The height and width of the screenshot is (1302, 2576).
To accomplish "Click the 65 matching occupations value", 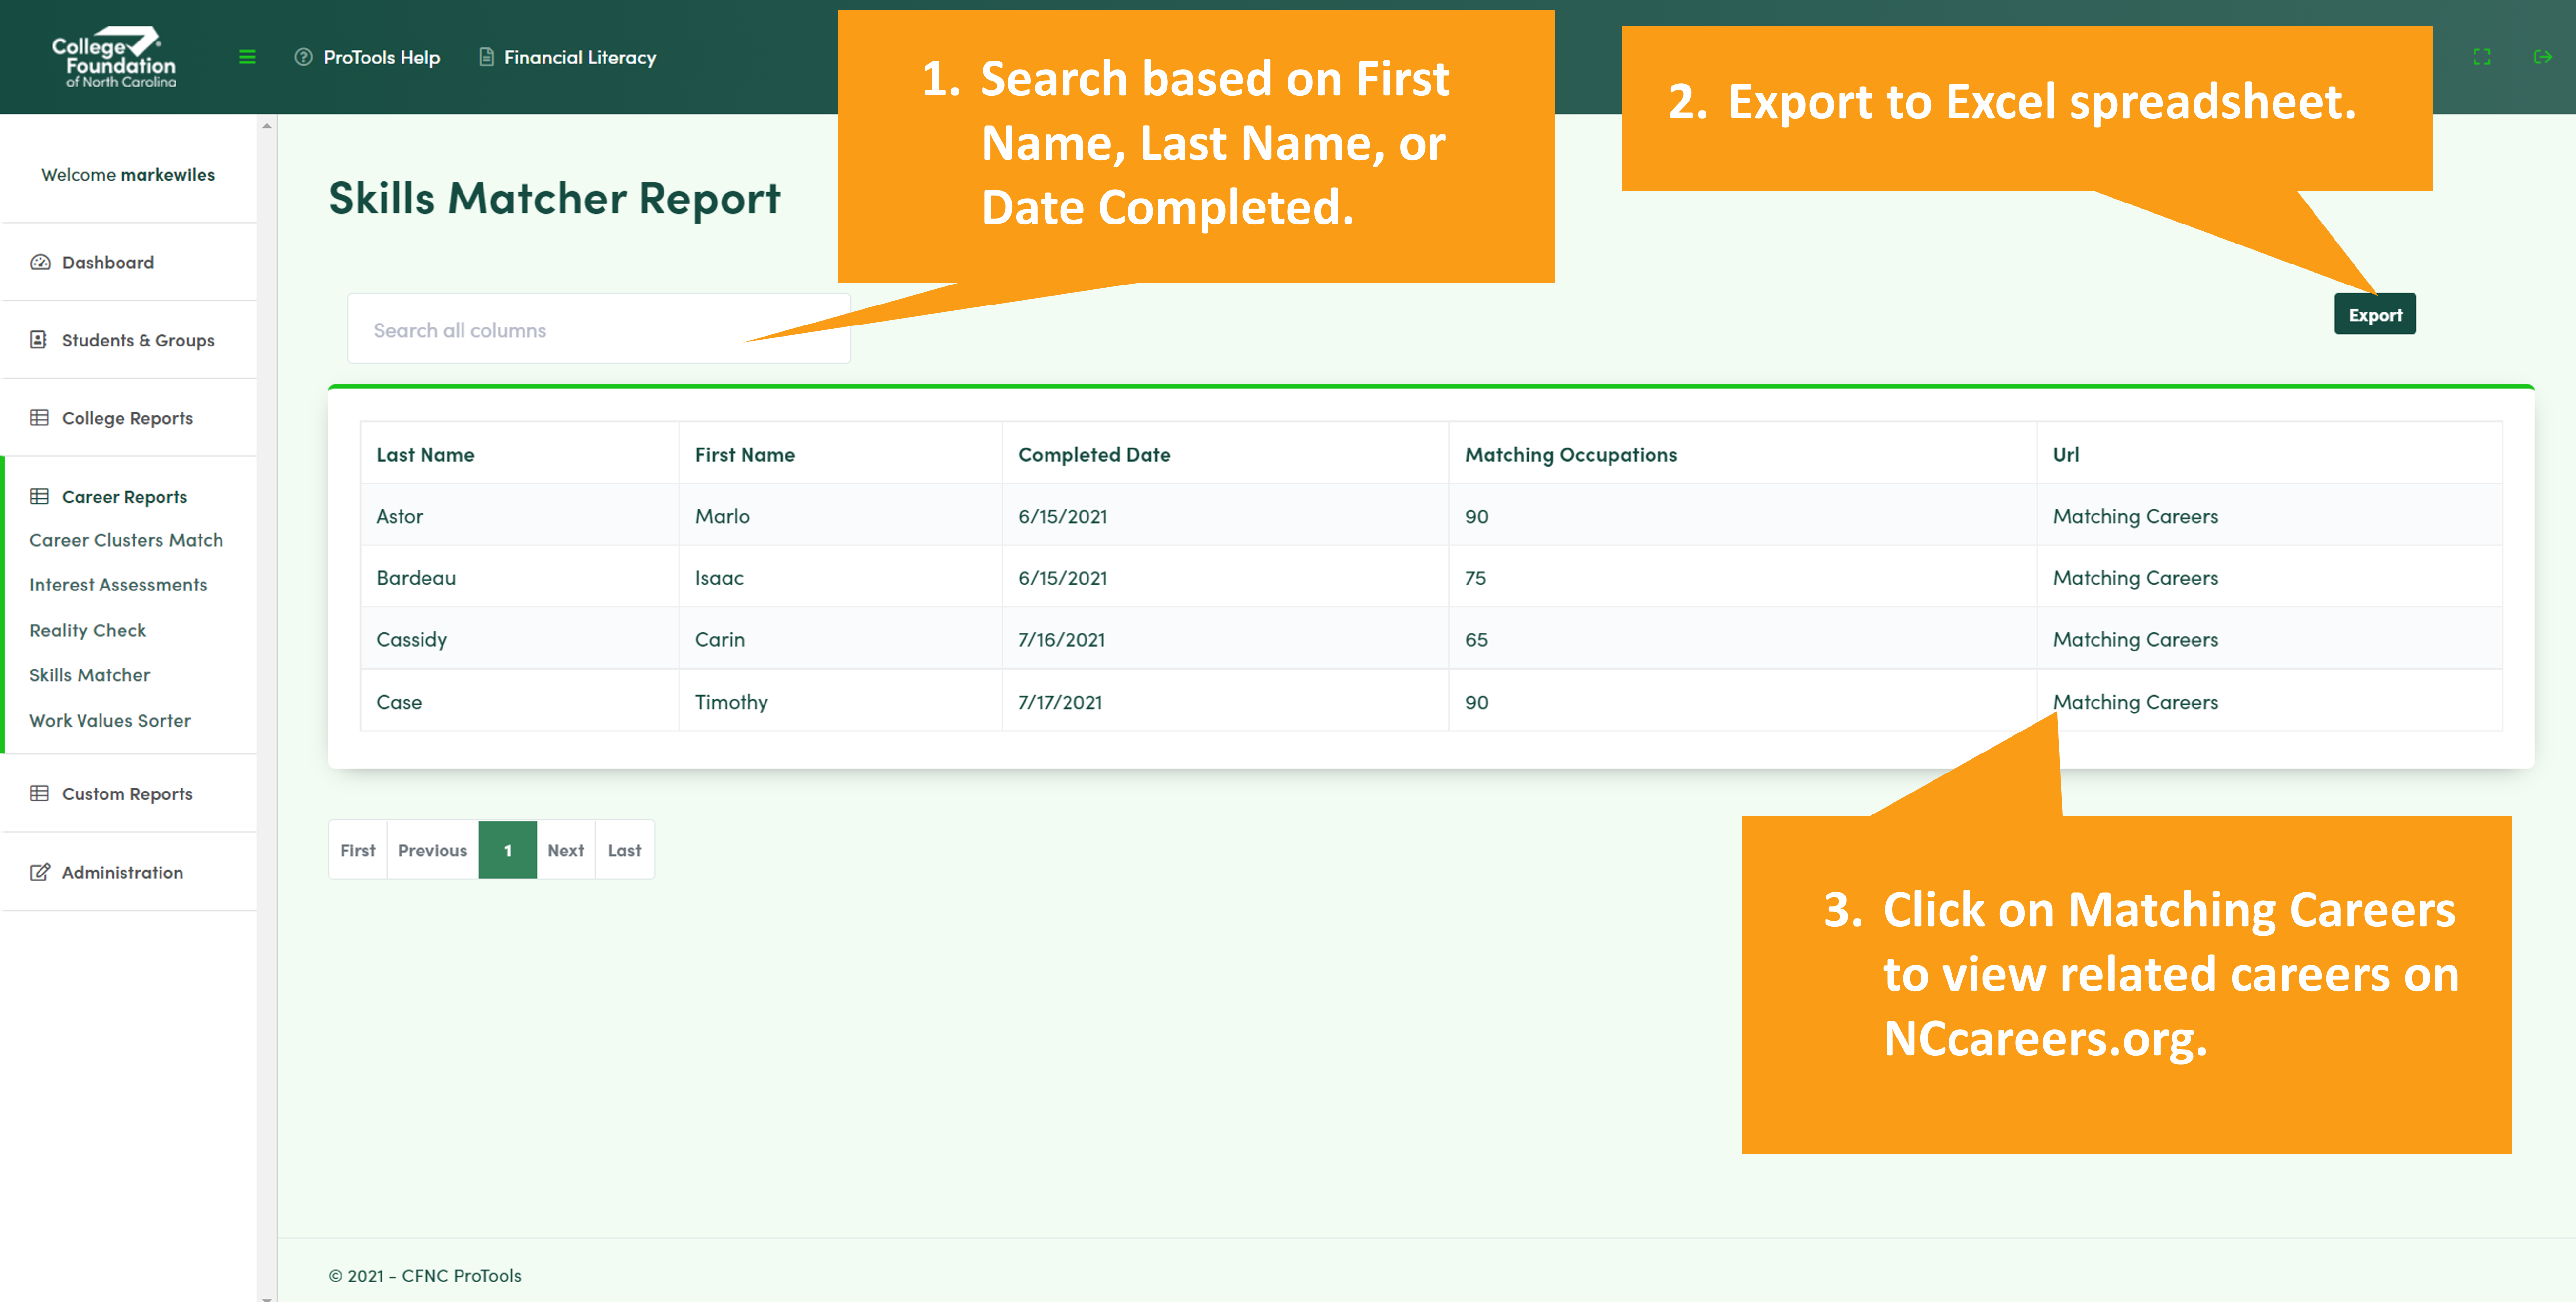I will (x=1476, y=640).
